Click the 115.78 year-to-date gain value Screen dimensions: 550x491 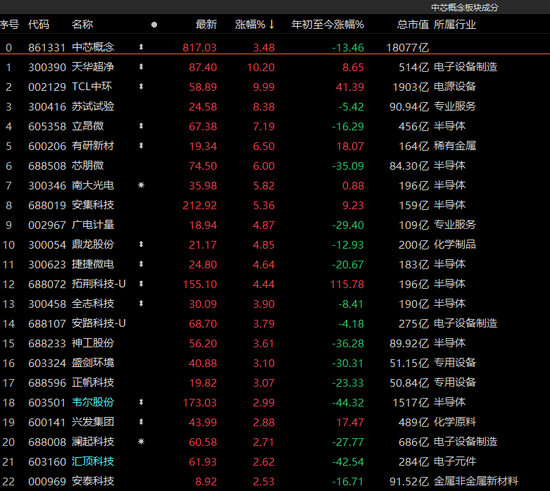(347, 284)
